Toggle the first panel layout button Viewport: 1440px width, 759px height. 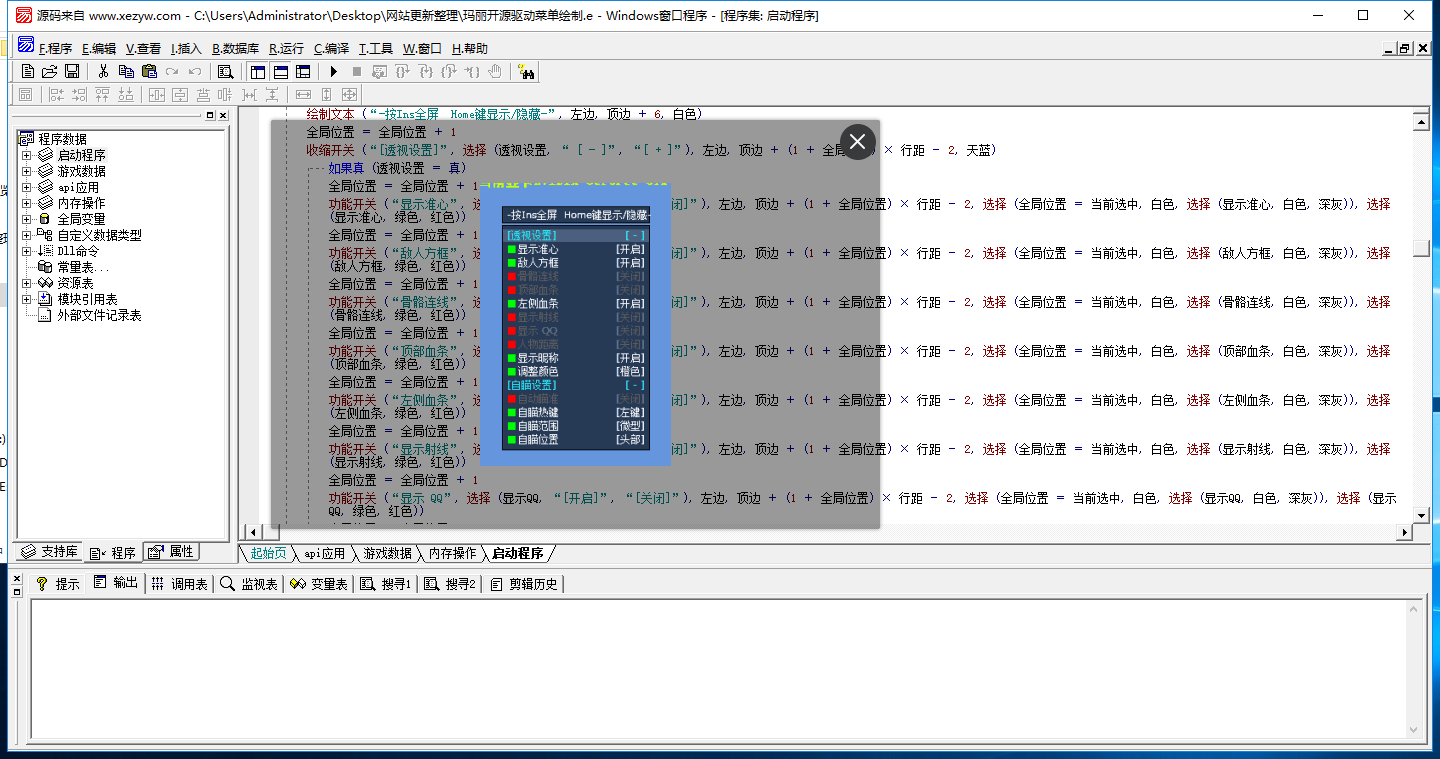click(258, 72)
